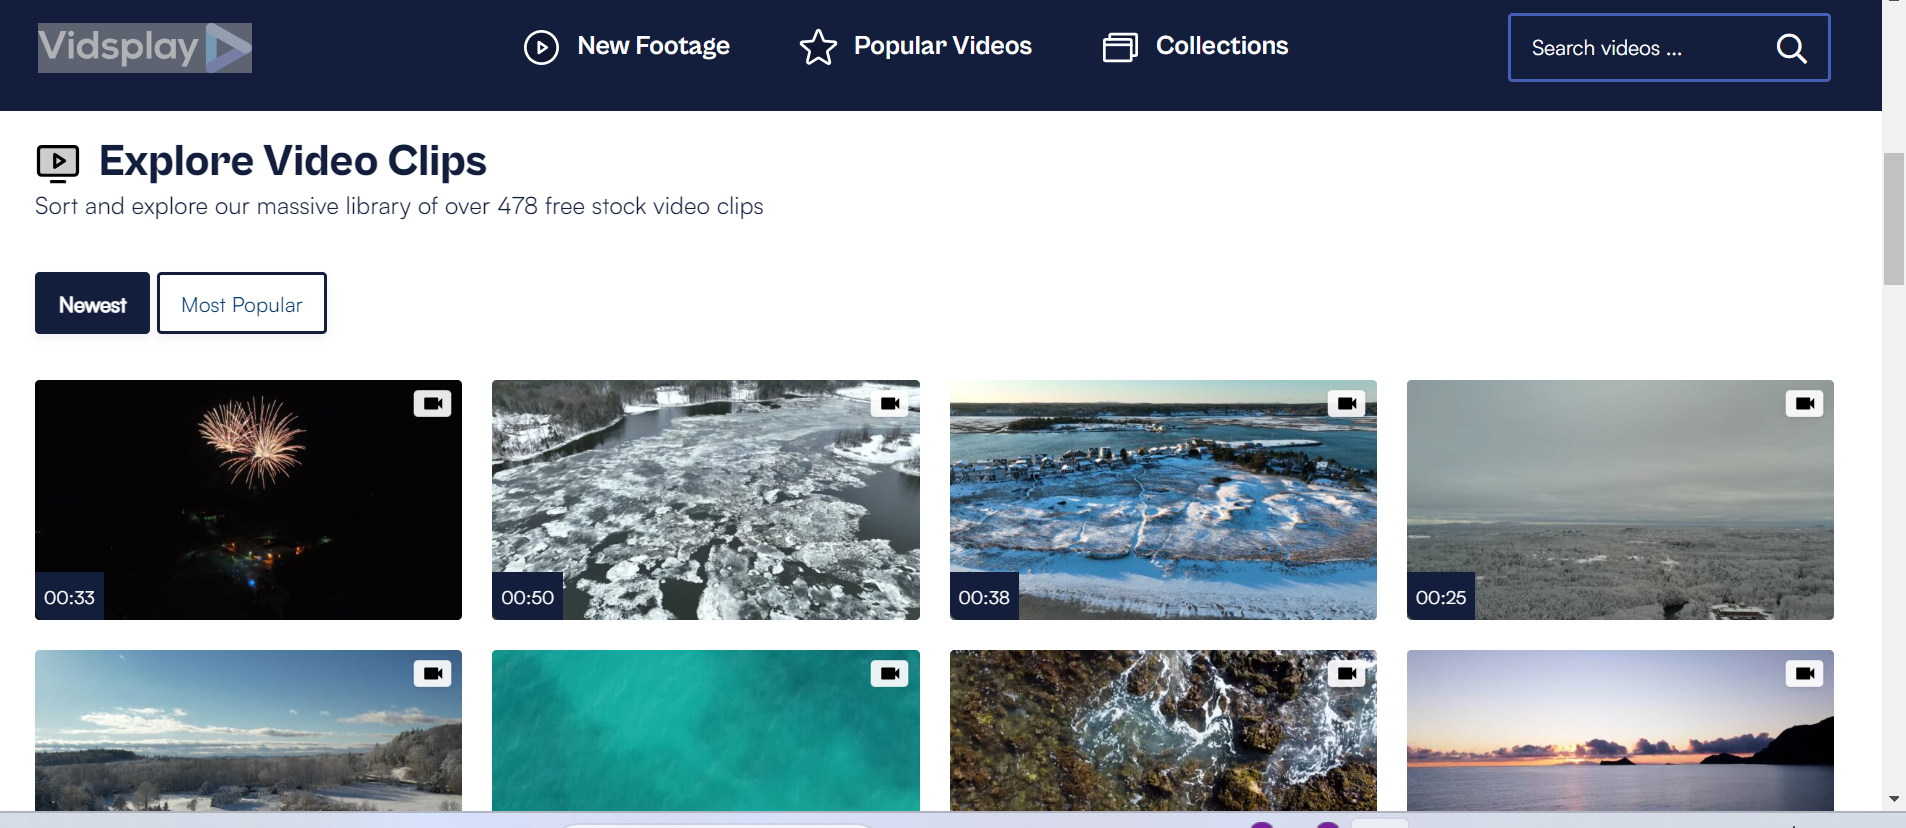Viewport: 1906px width, 828px height.
Task: Select the Newest sort button
Action: click(x=92, y=303)
